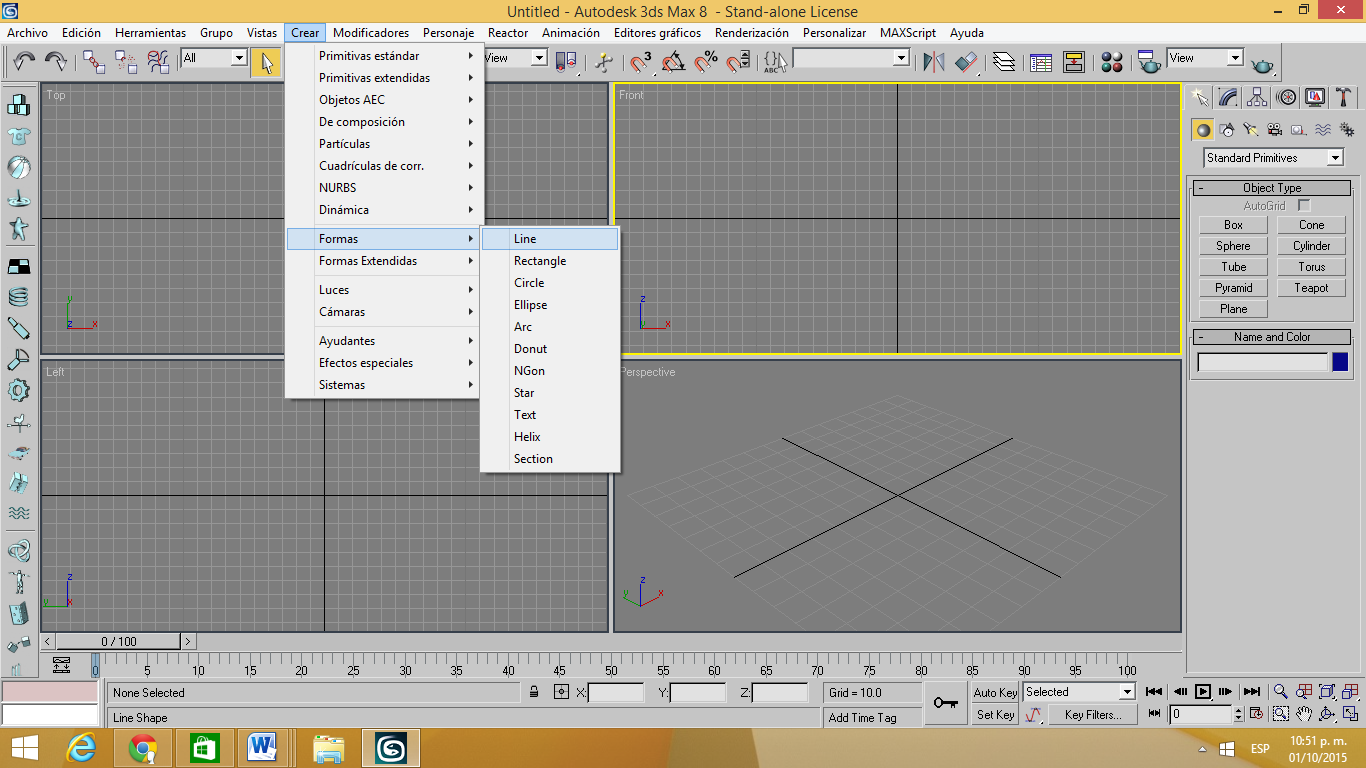
Task: Toggle the selection lock padlock icon
Action: pos(535,692)
